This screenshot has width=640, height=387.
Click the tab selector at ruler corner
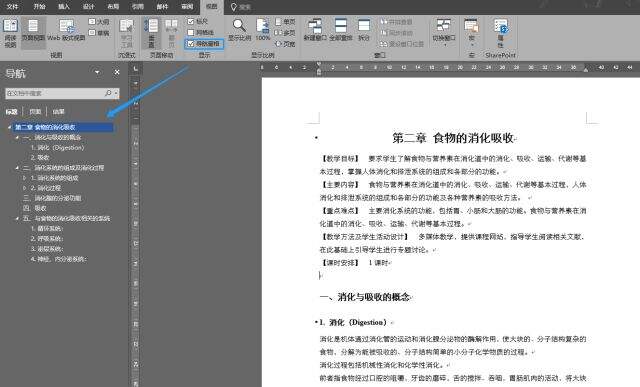135,69
